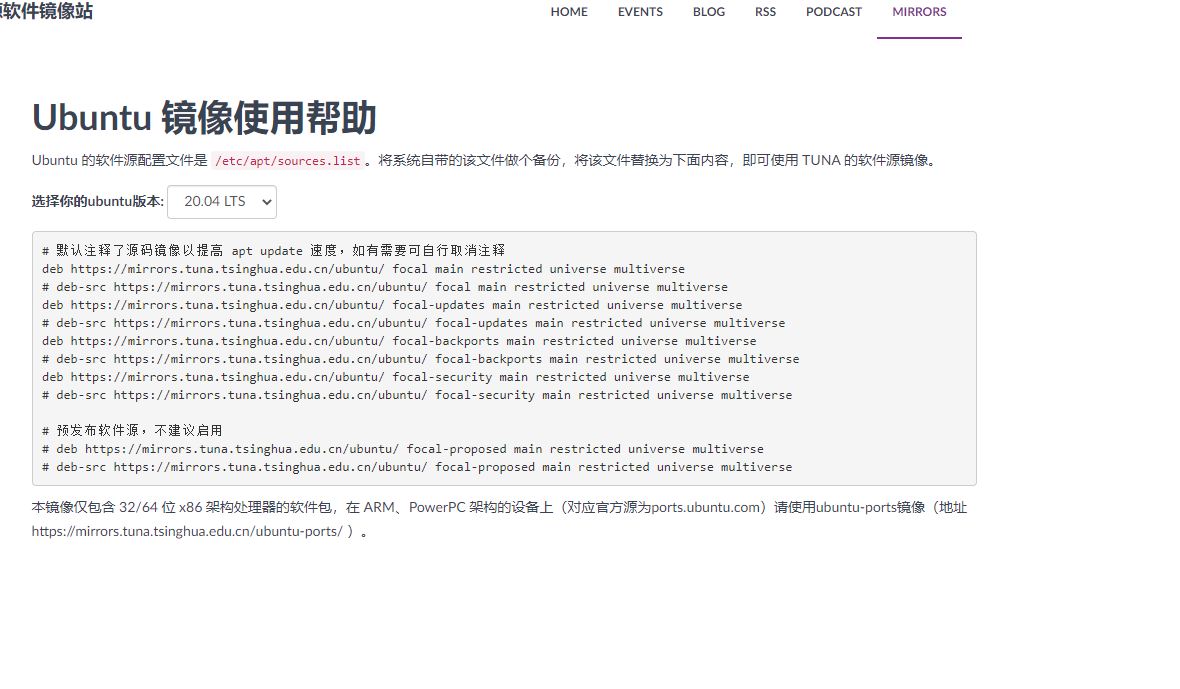Click the intro sentence mentioning TUNA
The width and height of the screenshot is (1180, 689).
click(486, 161)
